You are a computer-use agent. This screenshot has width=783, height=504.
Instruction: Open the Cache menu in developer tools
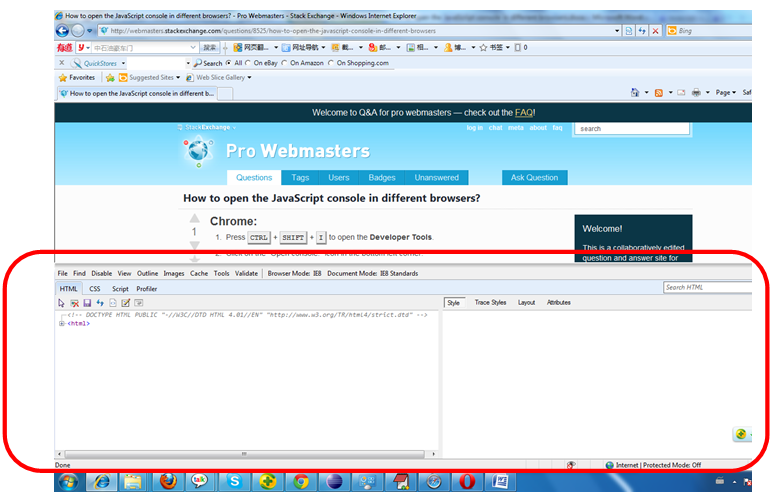(199, 274)
